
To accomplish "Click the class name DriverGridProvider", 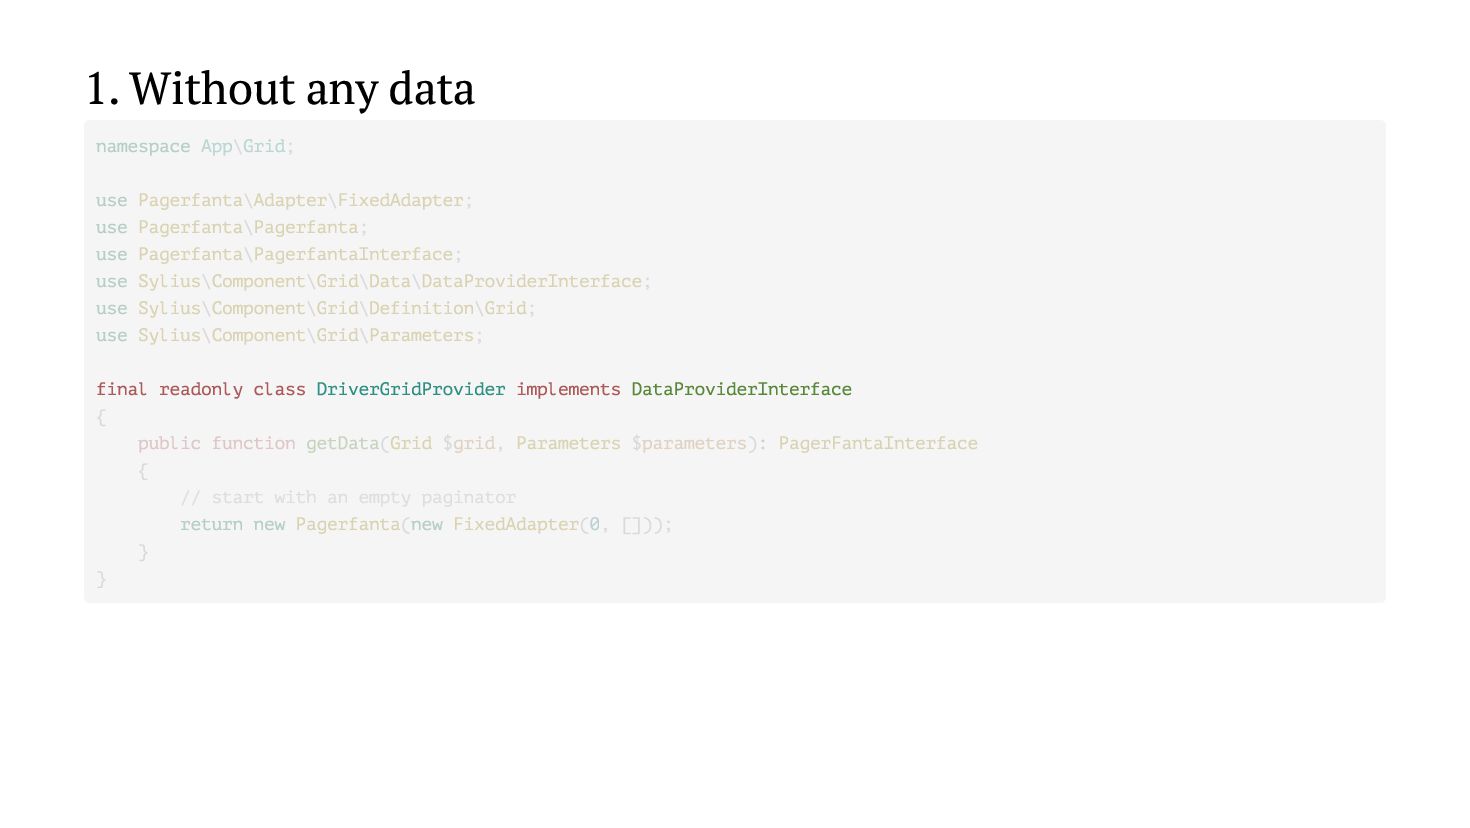I will tap(410, 389).
